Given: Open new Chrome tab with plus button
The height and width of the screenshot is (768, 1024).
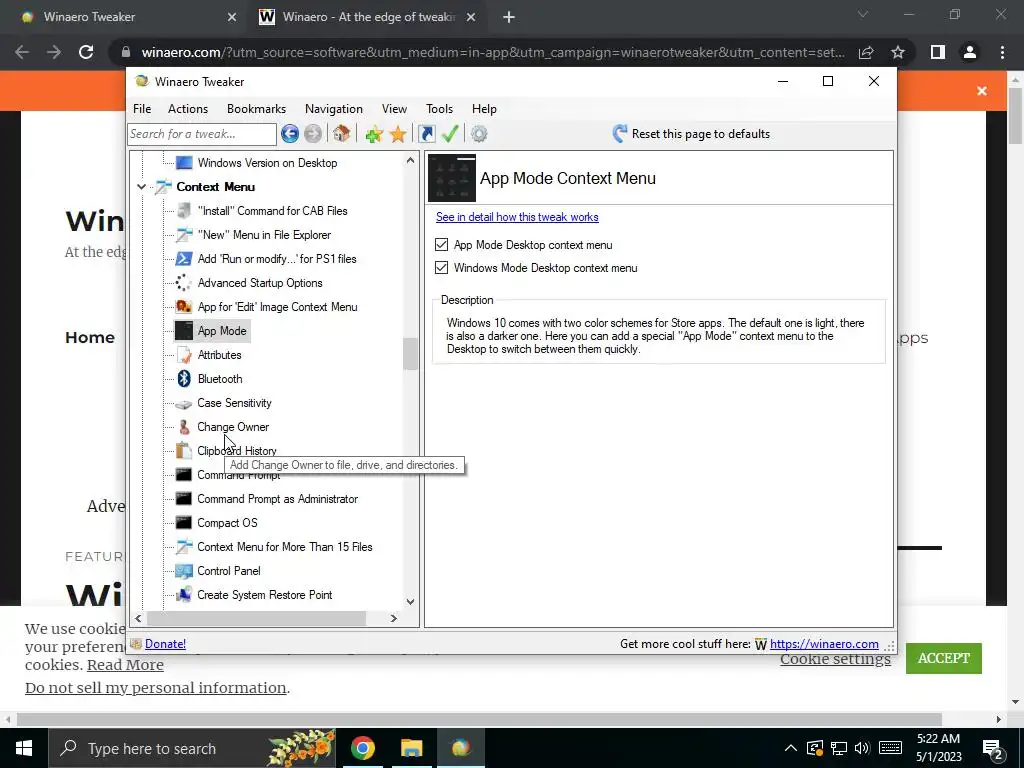Looking at the screenshot, I should [509, 17].
